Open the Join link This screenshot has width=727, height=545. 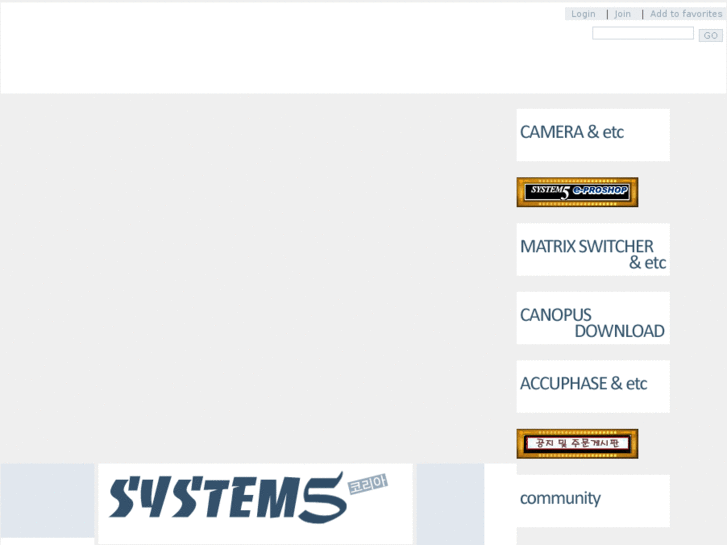coord(622,14)
